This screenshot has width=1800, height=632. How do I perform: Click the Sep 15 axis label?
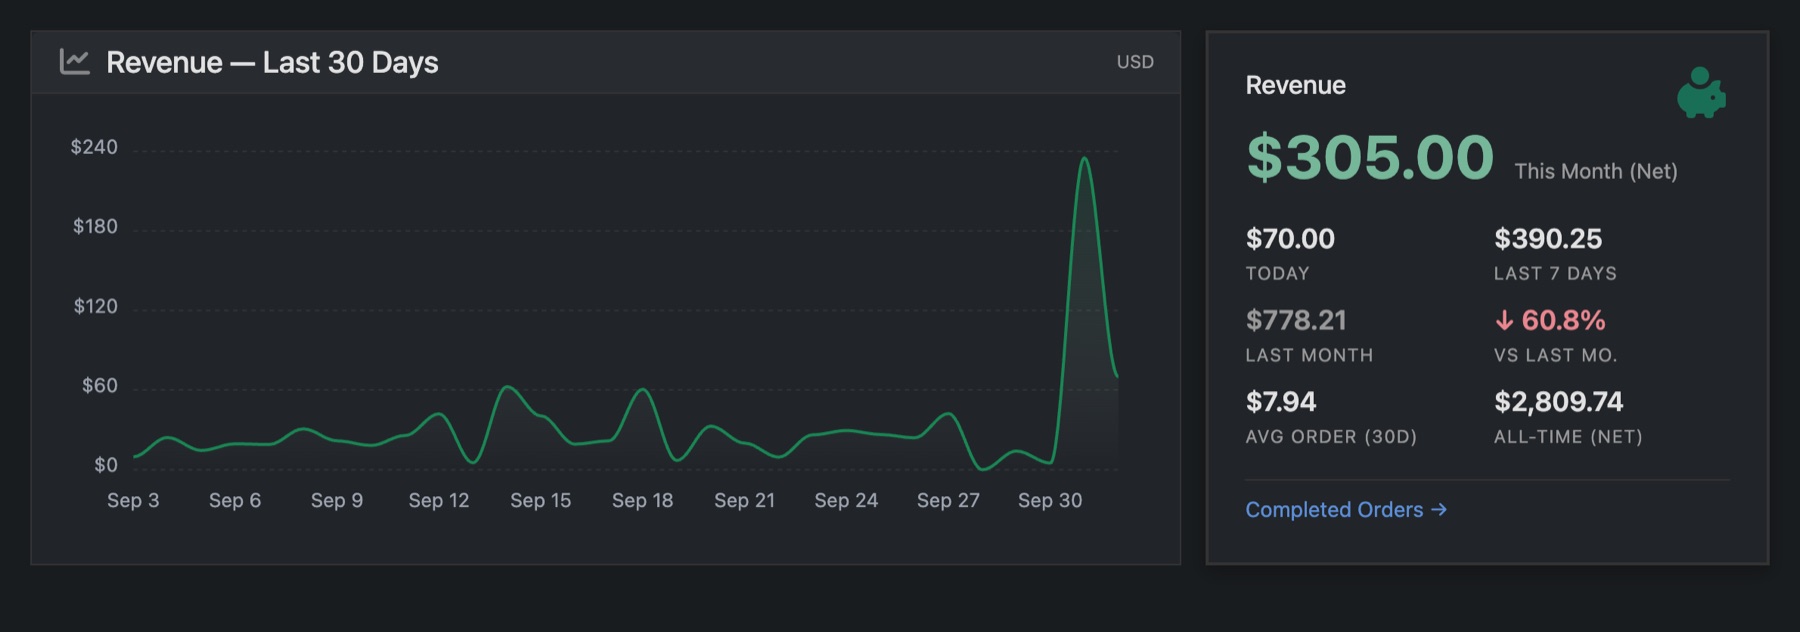(x=541, y=500)
